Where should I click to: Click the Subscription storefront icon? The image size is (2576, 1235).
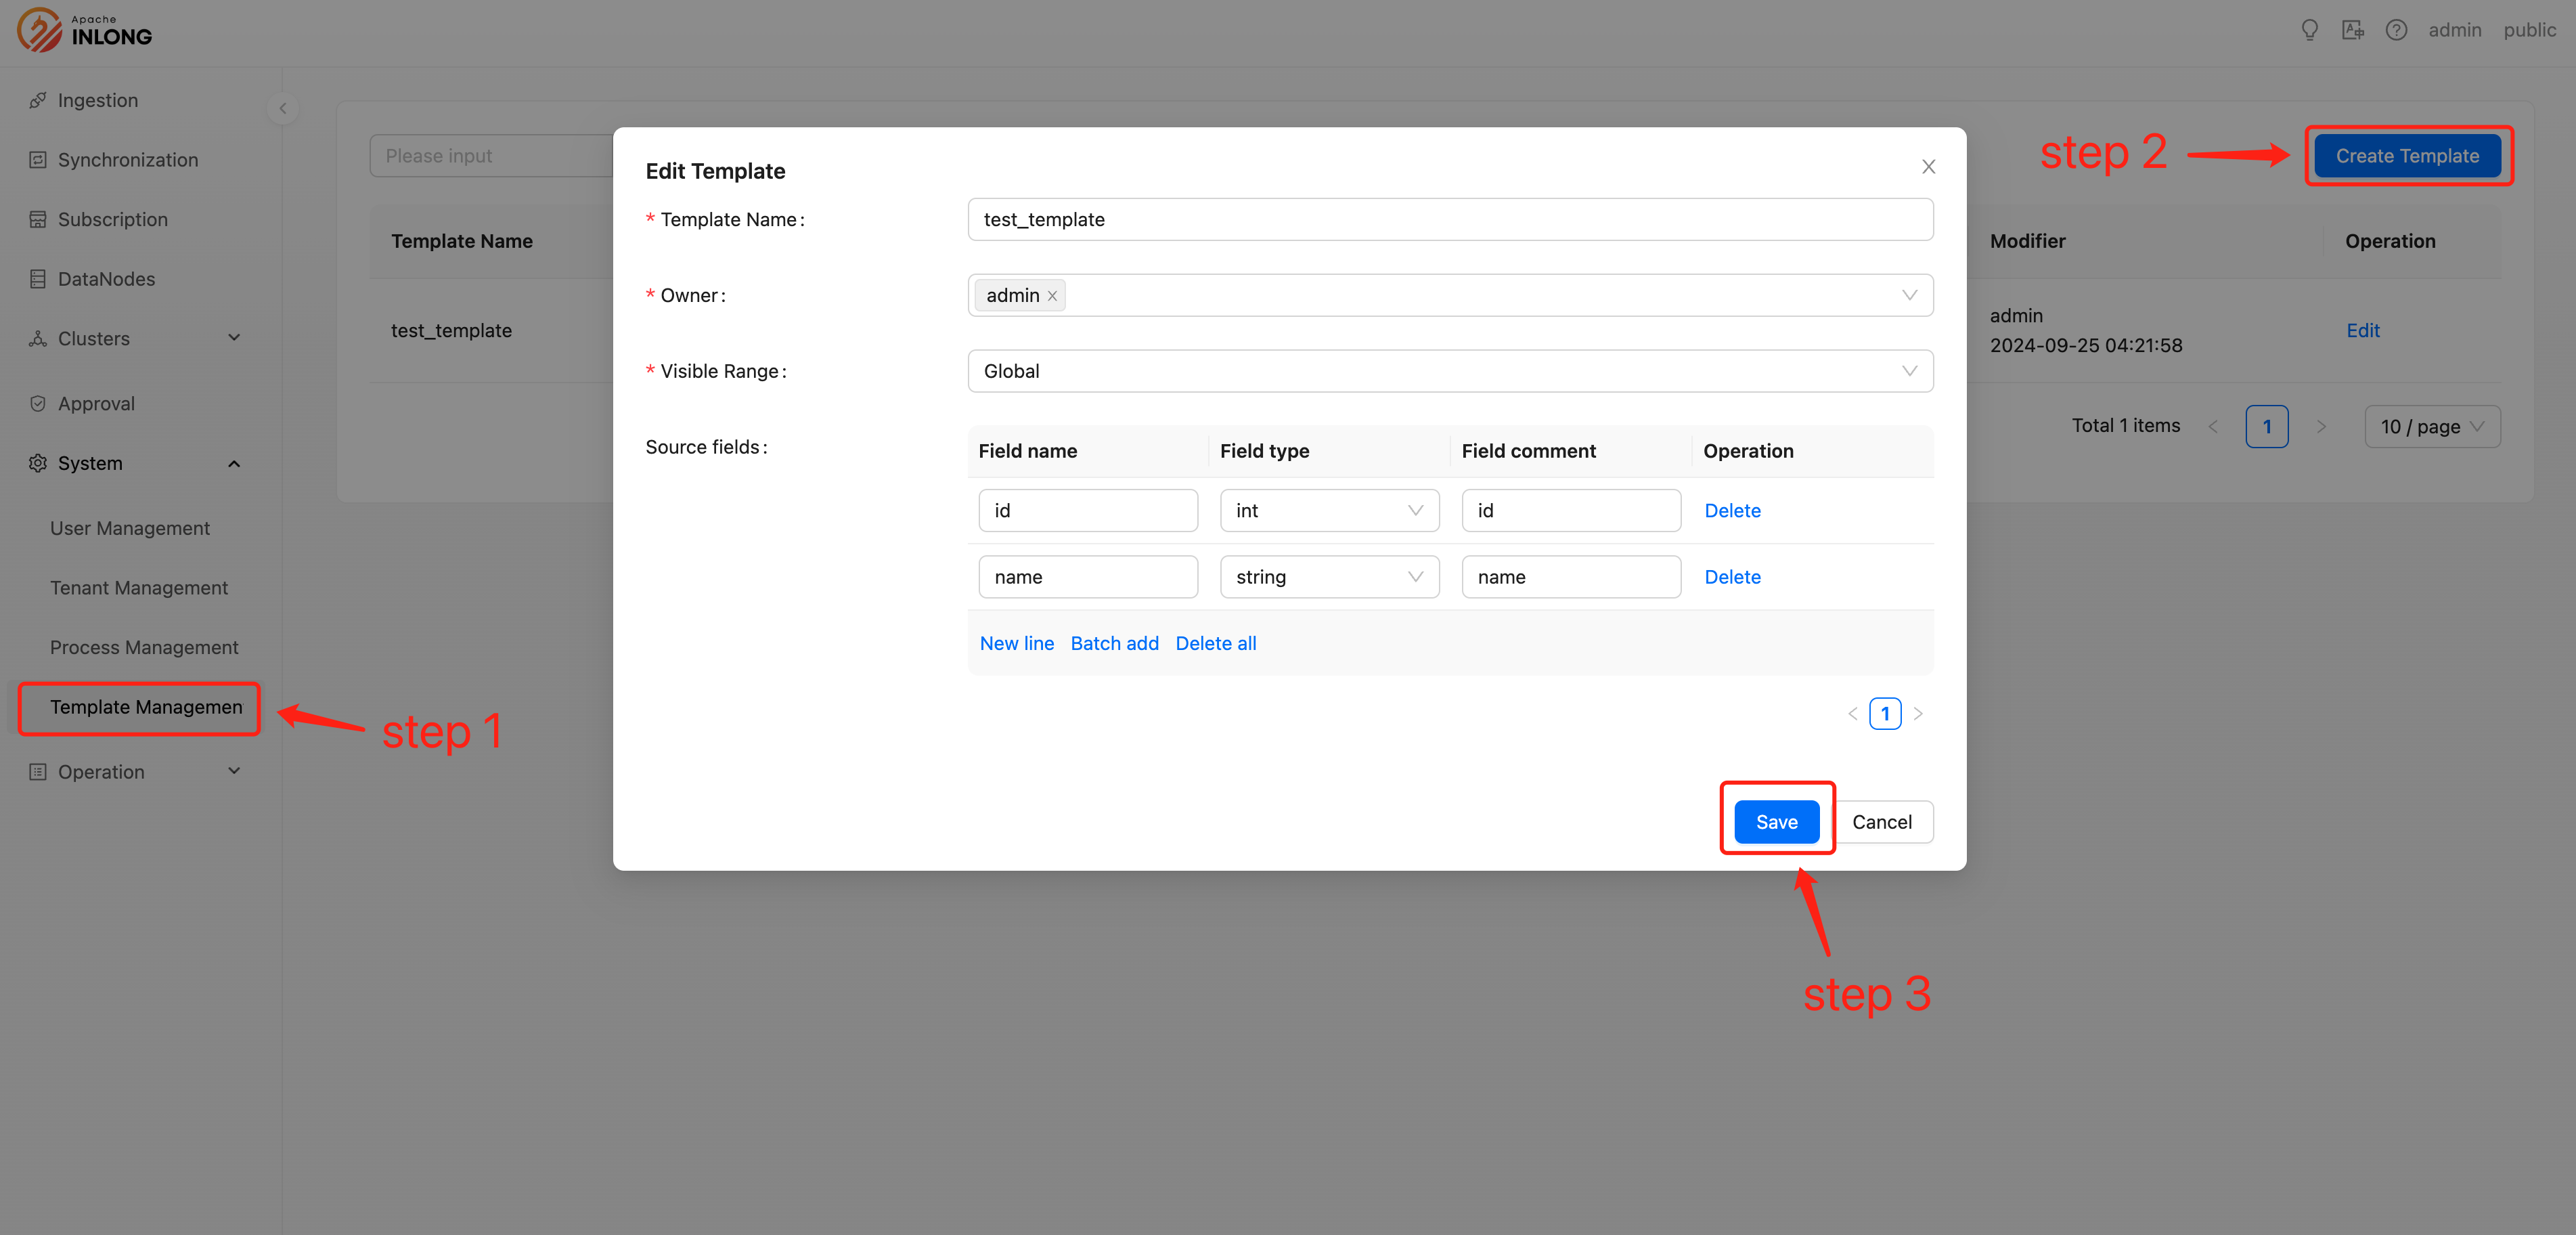[x=37, y=219]
